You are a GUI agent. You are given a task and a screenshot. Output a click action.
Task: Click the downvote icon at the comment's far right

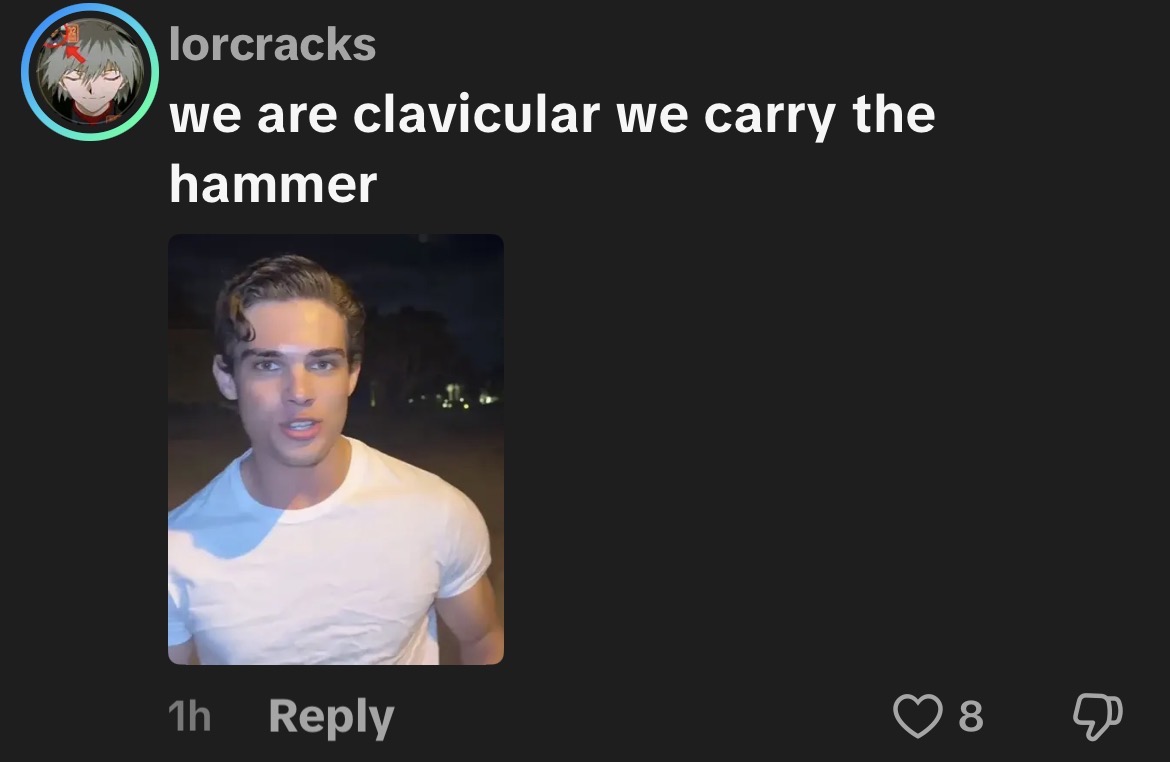1098,716
